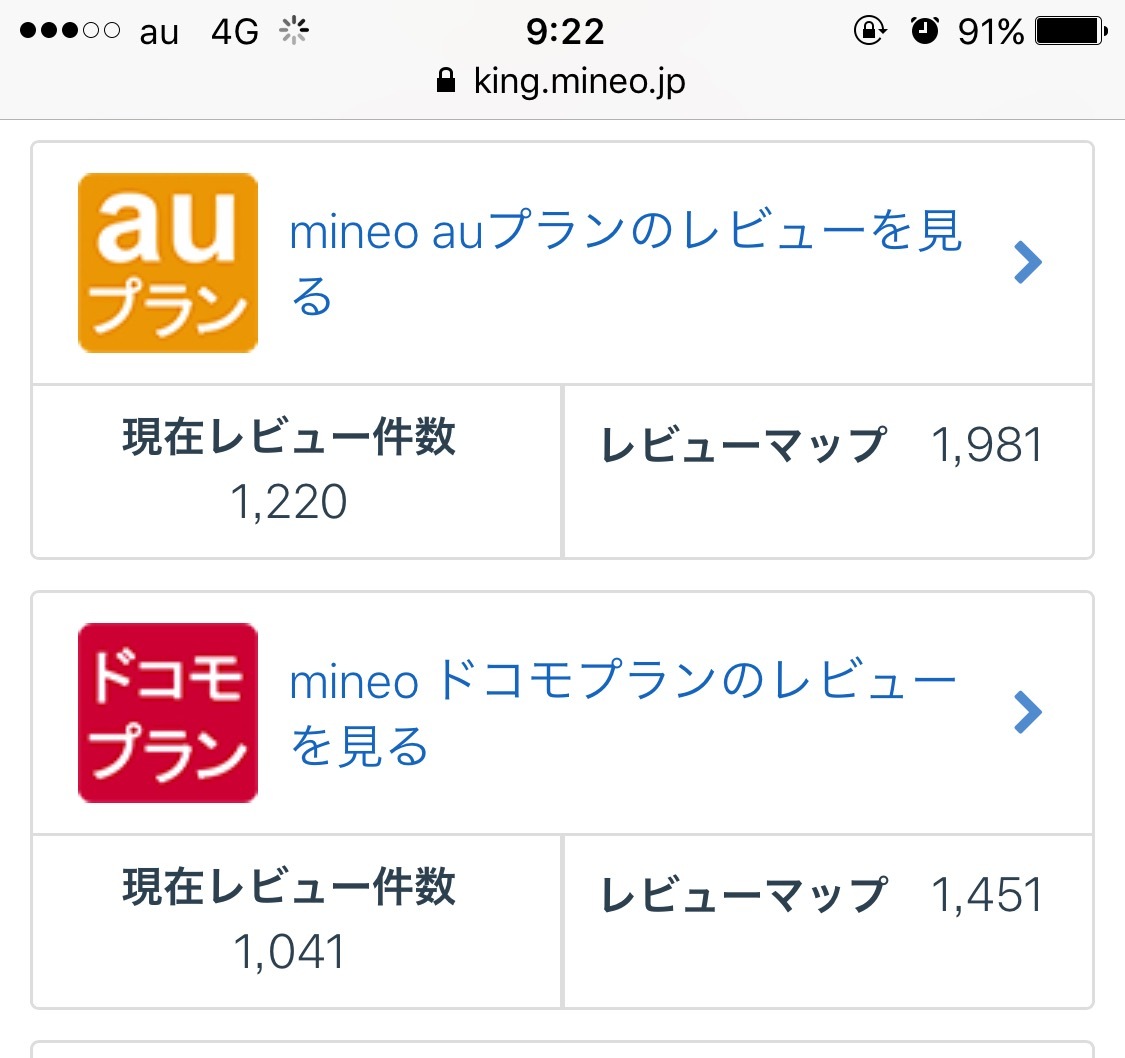Image resolution: width=1125 pixels, height=1058 pixels.
Task: Tap the battery icon in status bar
Action: tap(1071, 32)
